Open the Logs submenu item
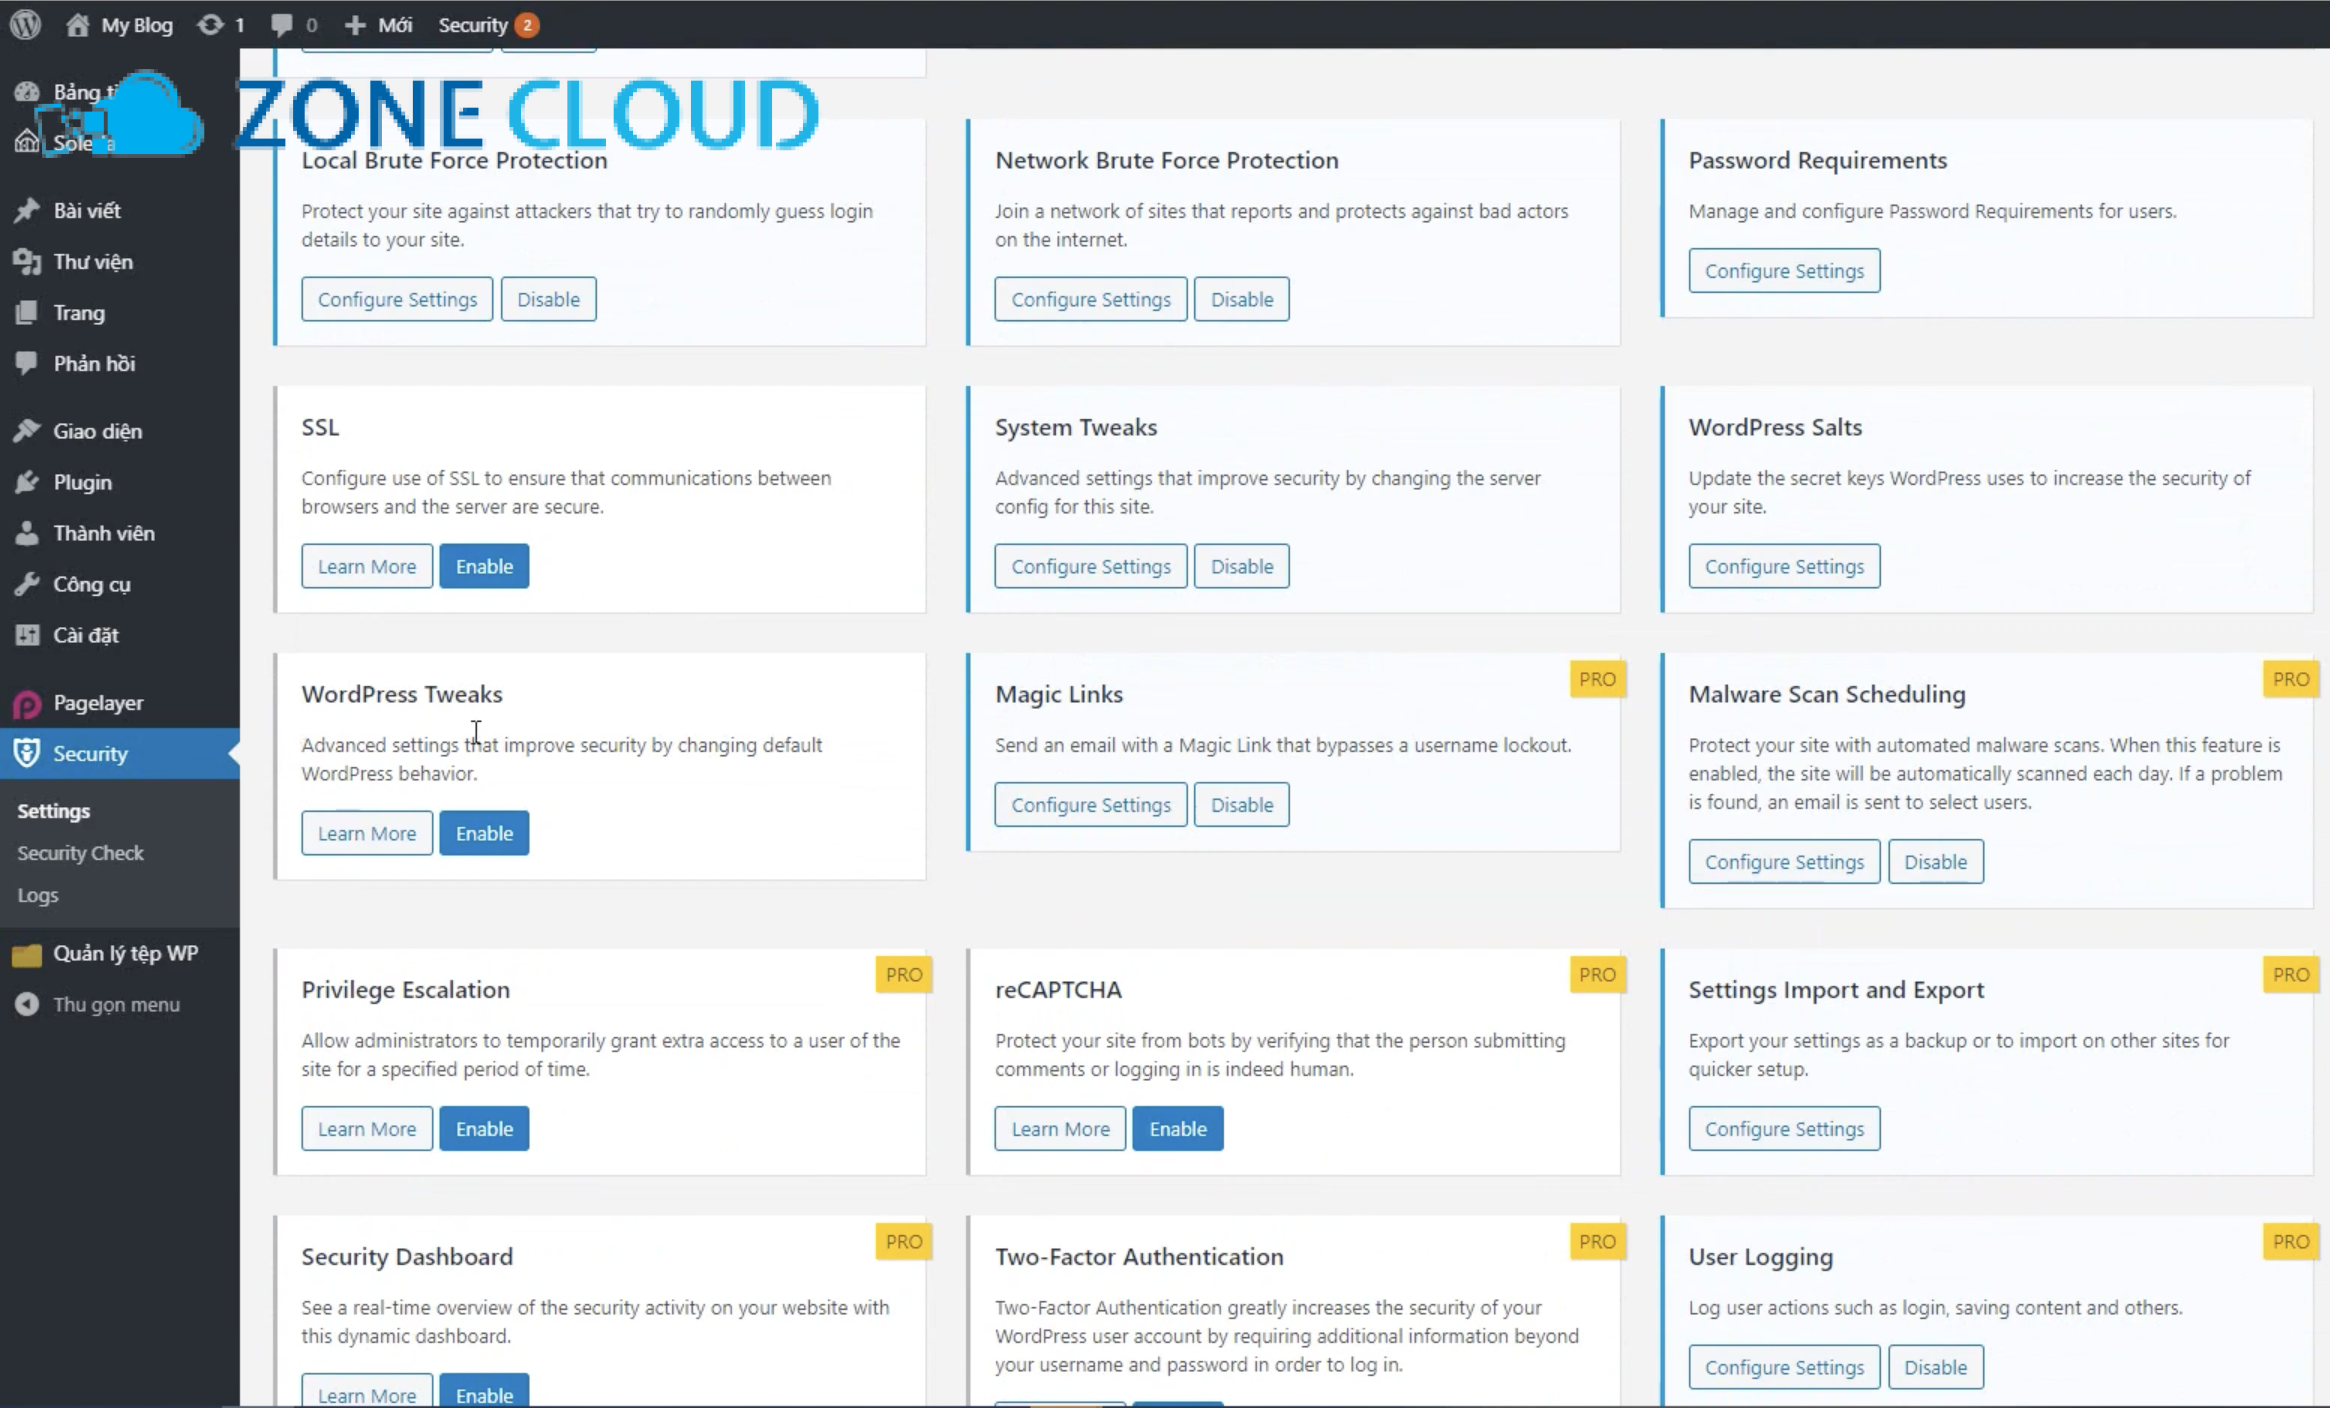 click(x=38, y=895)
